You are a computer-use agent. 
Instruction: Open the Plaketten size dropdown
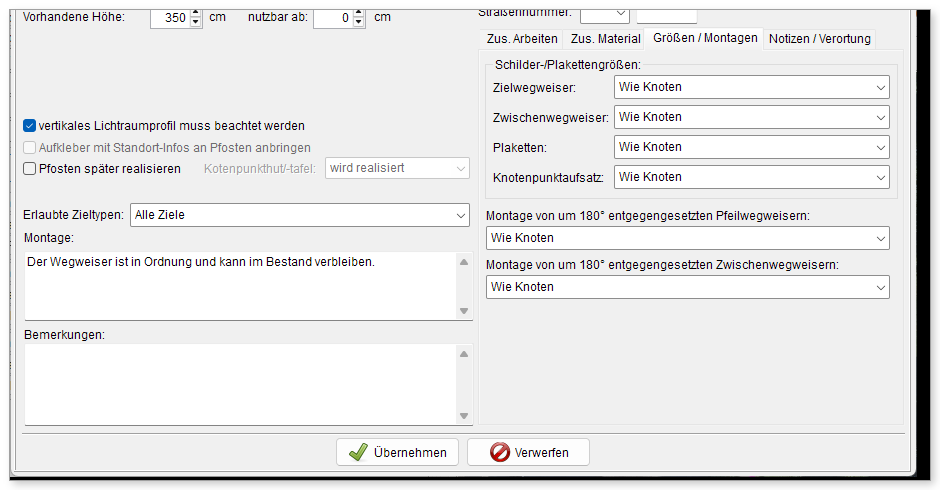pos(752,147)
